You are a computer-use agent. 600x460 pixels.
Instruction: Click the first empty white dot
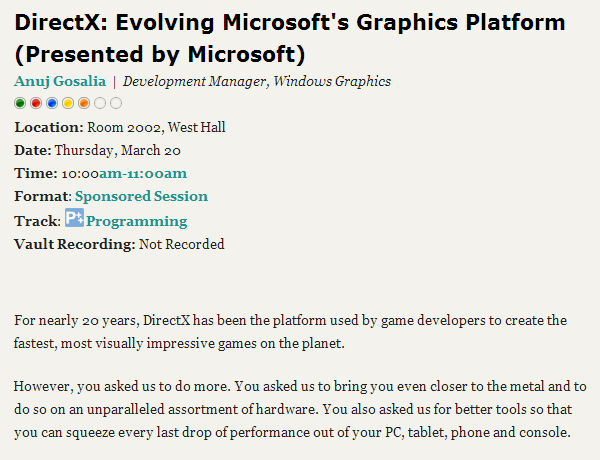(x=100, y=103)
